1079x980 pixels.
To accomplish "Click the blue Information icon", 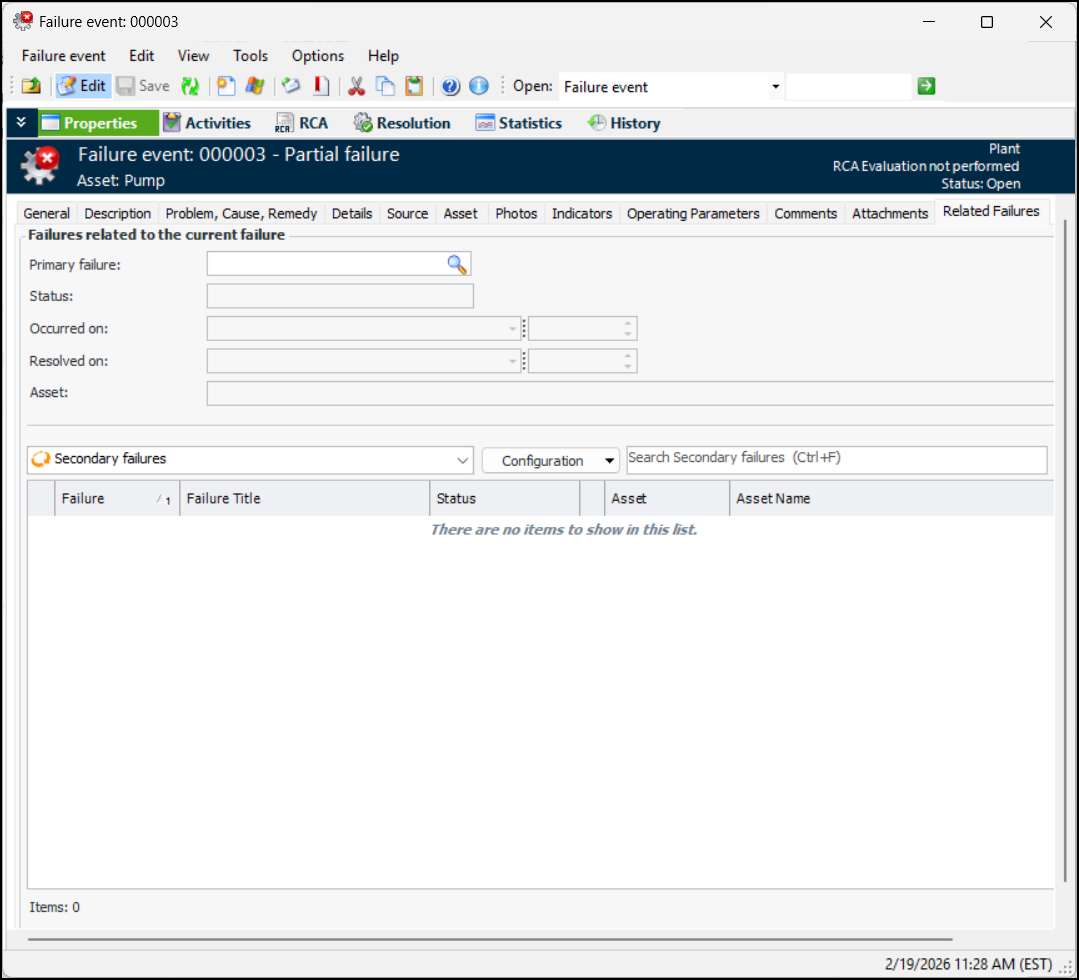I will pos(479,86).
